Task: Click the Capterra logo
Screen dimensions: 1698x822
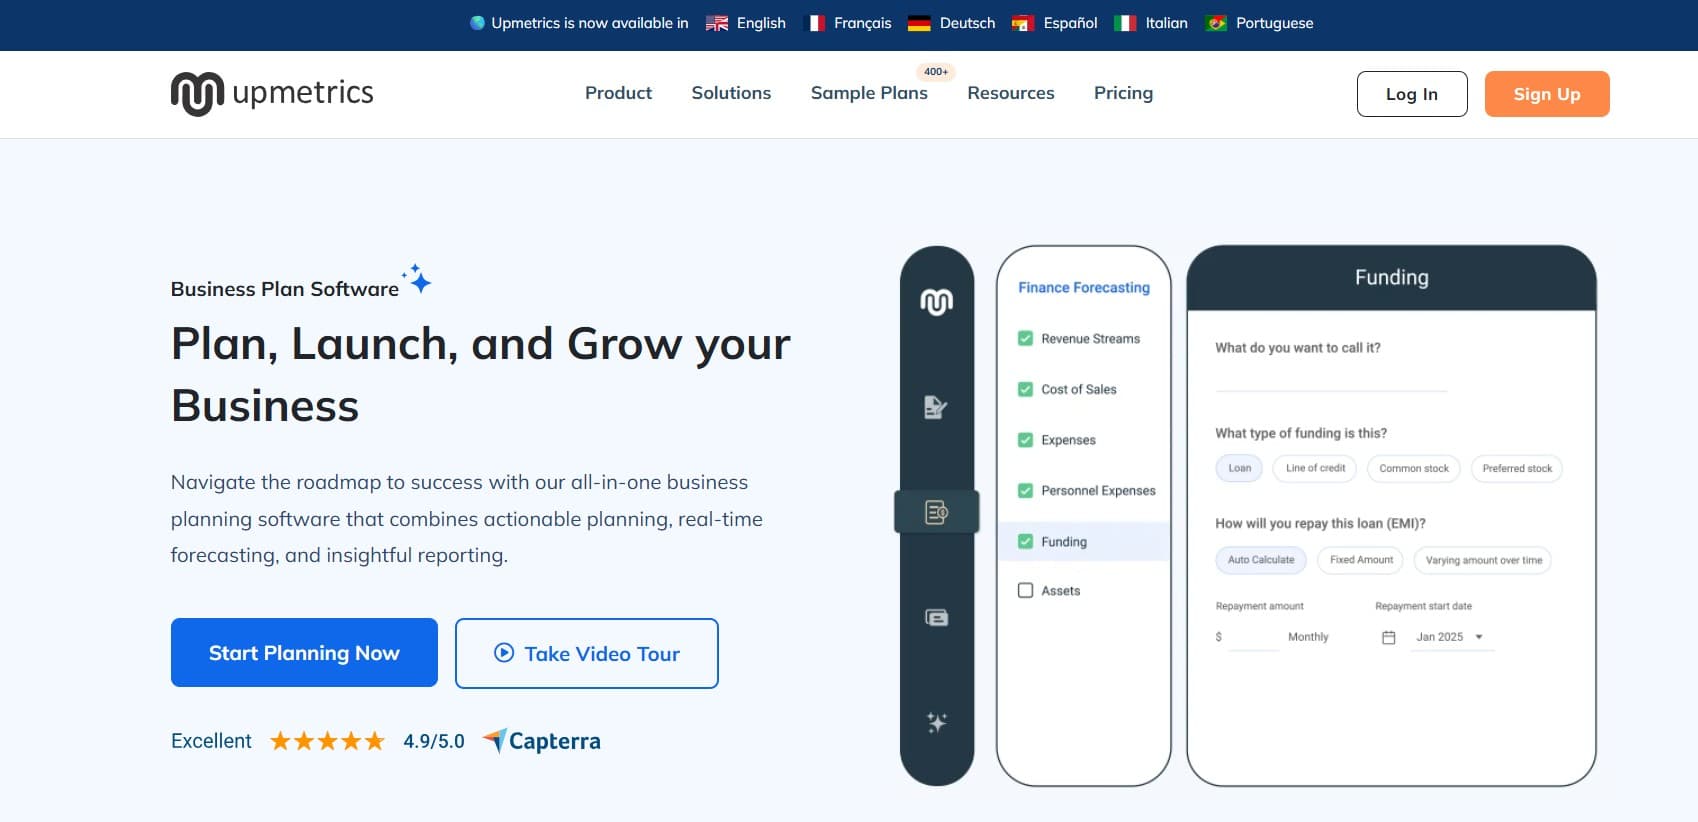Action: click(542, 741)
